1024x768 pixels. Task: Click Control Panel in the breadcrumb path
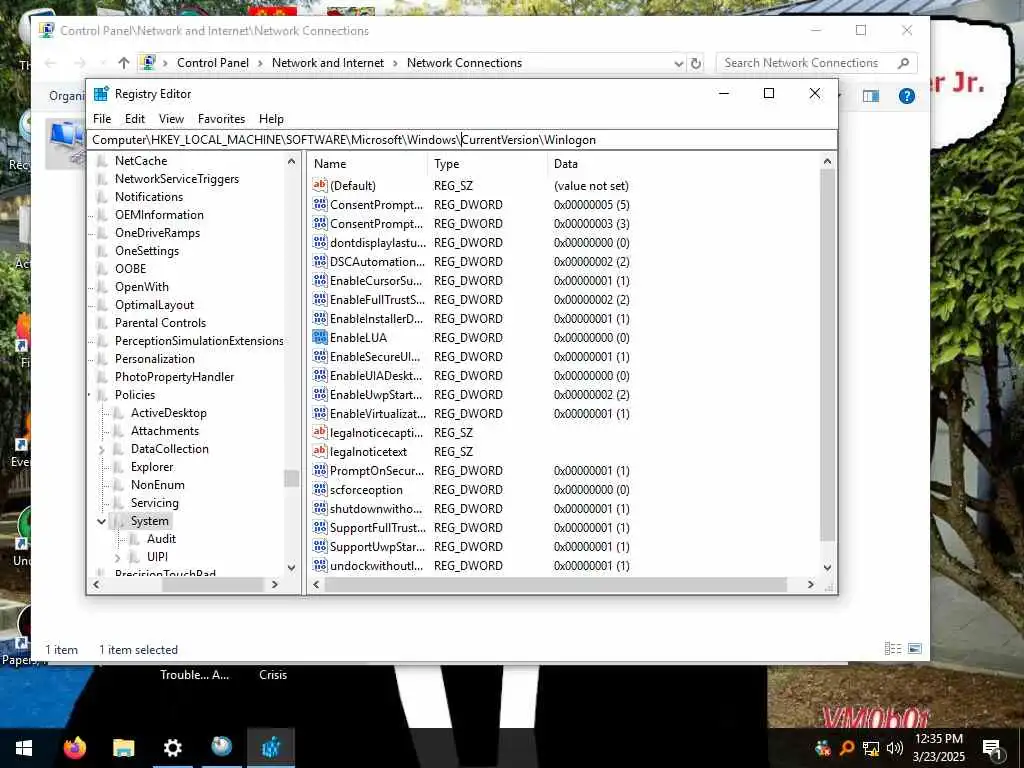tap(213, 63)
